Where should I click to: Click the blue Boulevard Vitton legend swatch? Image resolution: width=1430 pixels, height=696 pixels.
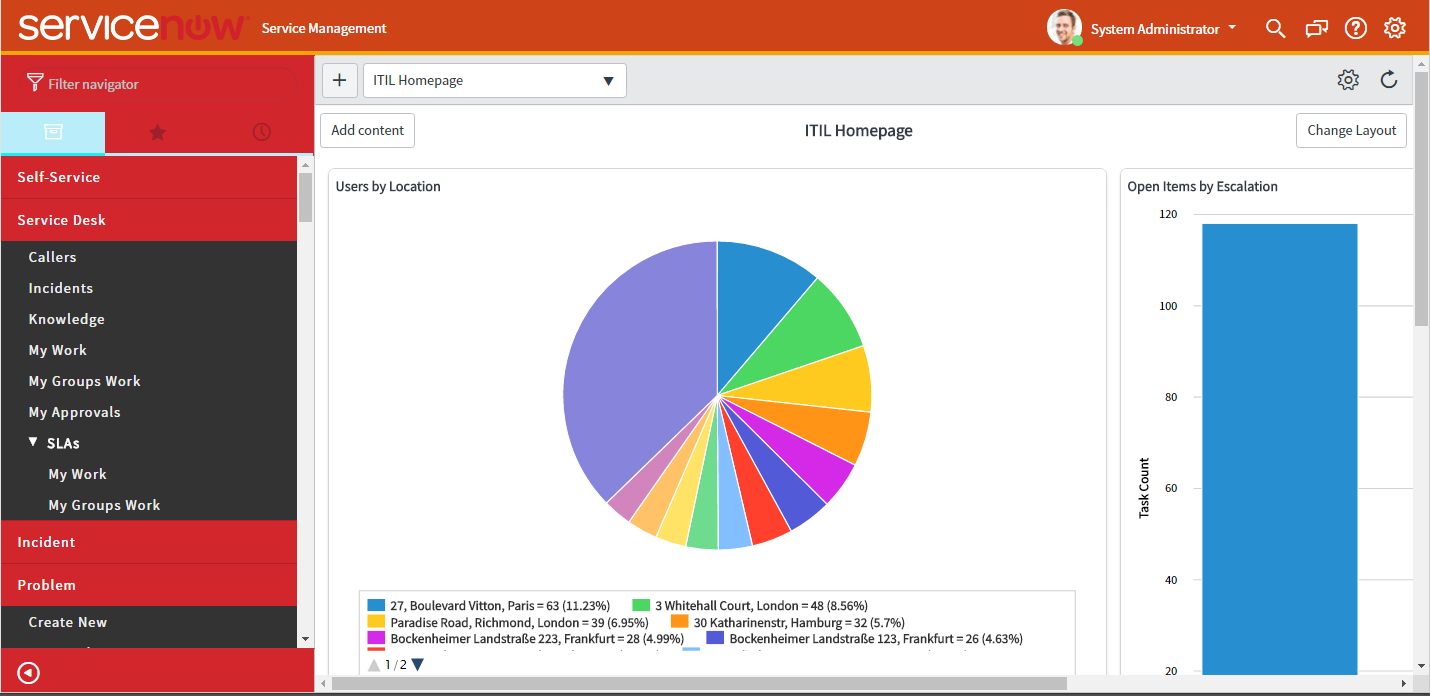coord(376,605)
